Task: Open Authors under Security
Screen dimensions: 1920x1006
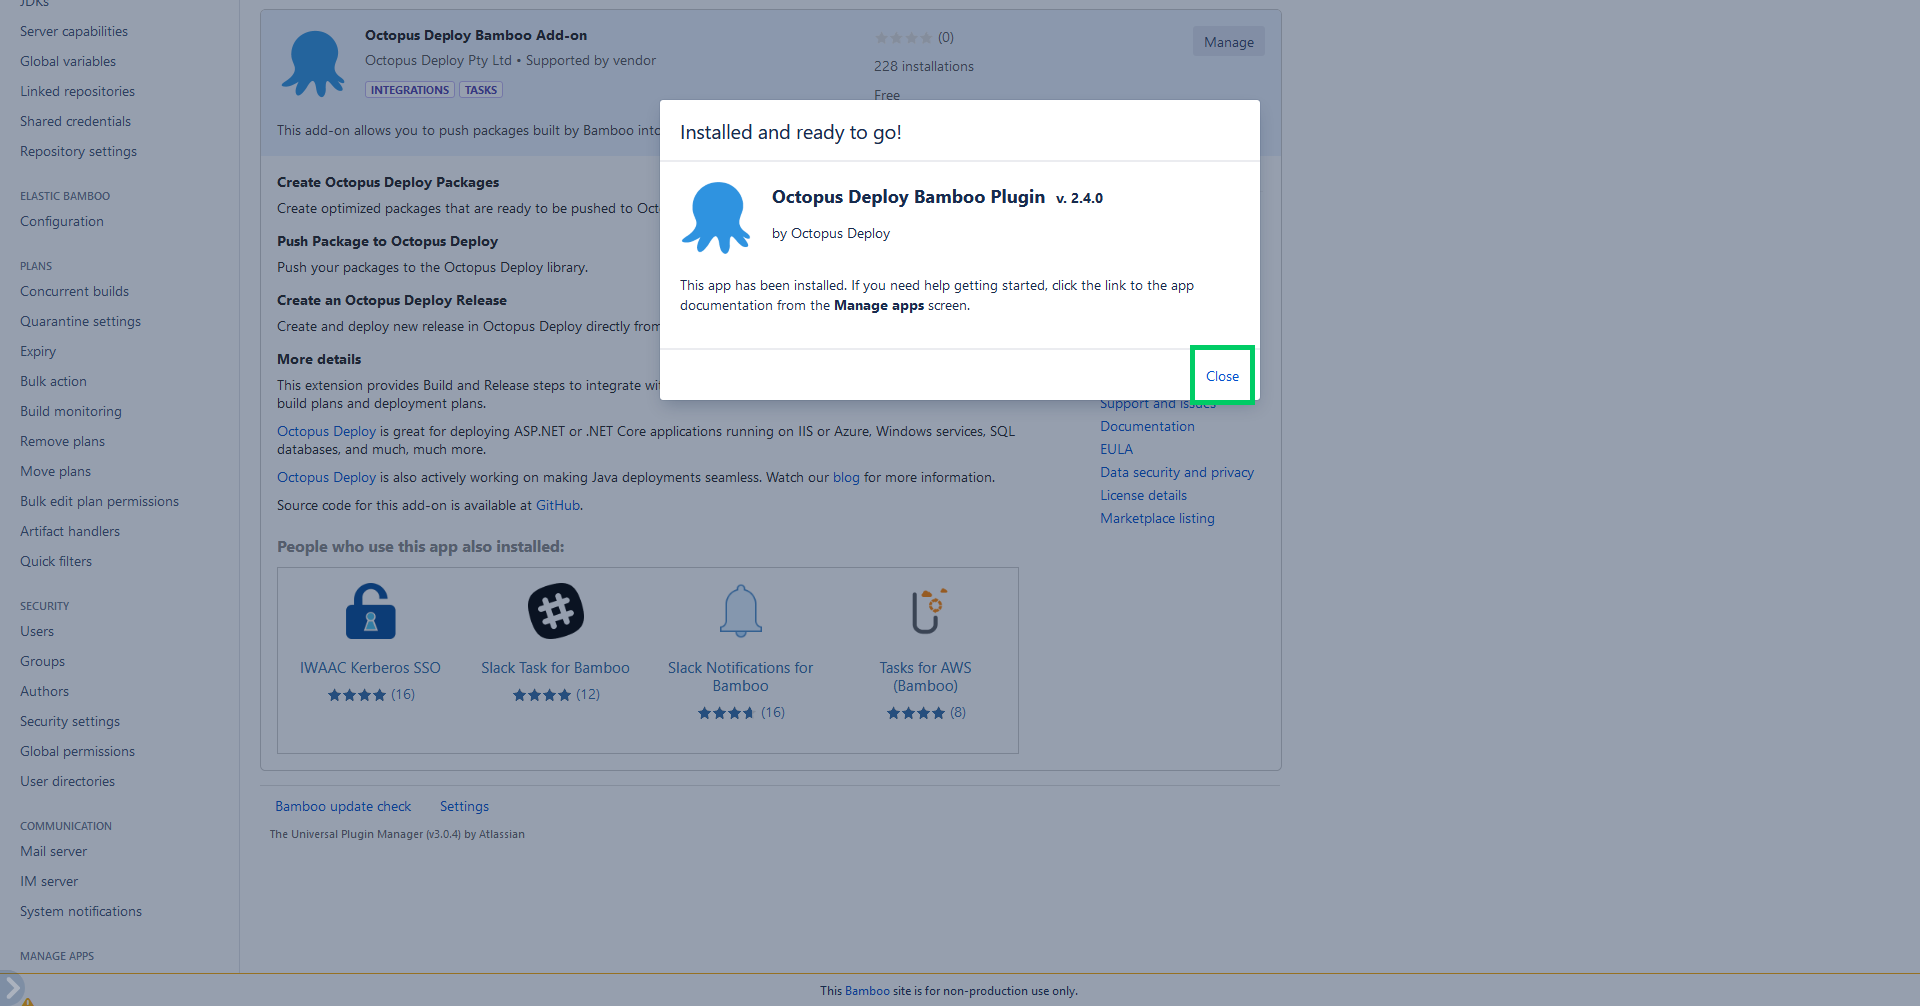Action: pyautogui.click(x=44, y=691)
